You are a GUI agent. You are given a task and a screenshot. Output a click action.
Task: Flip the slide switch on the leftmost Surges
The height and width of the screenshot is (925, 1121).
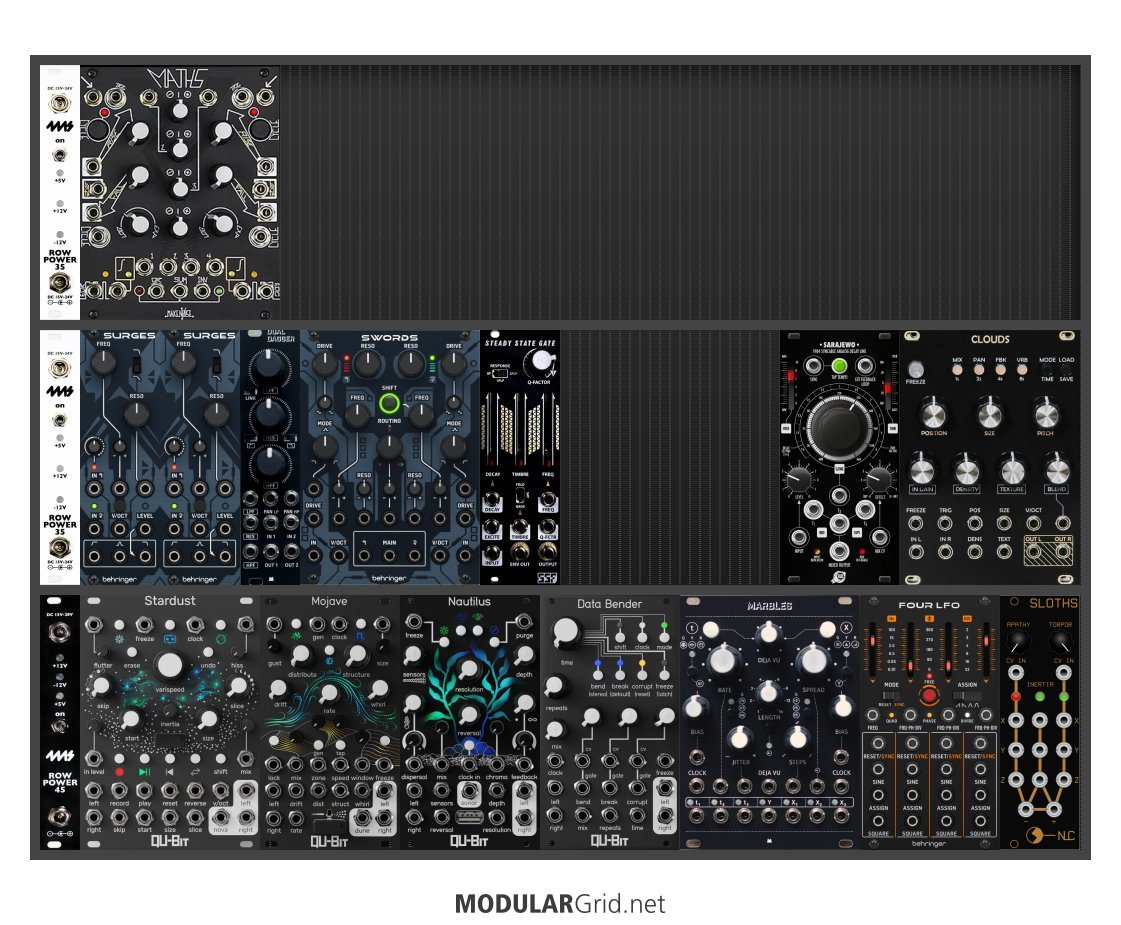(x=137, y=364)
